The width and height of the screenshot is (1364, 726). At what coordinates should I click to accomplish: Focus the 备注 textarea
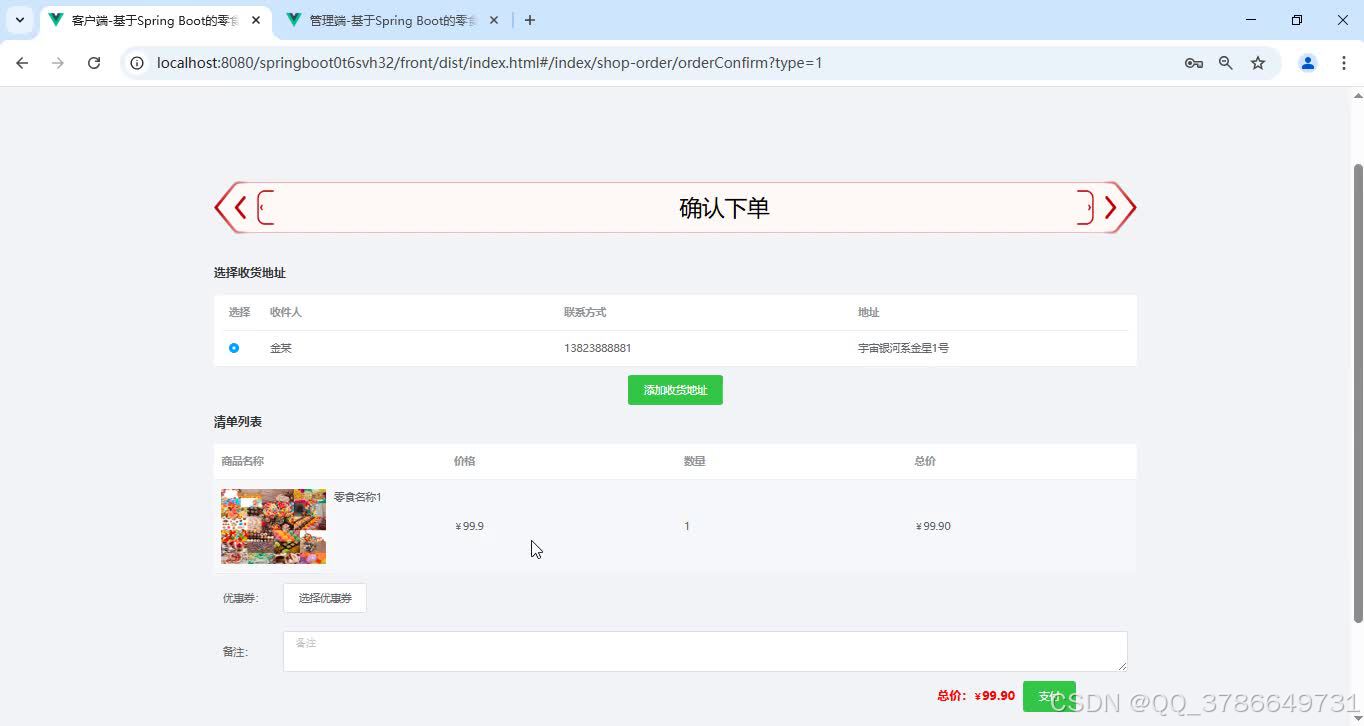[705, 651]
